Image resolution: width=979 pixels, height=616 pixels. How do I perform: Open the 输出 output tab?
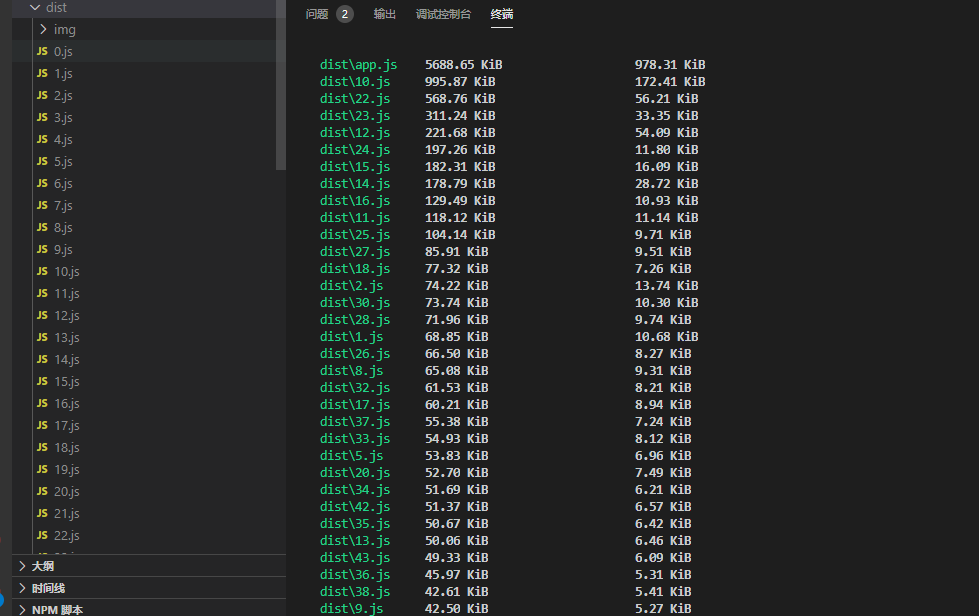coord(385,14)
